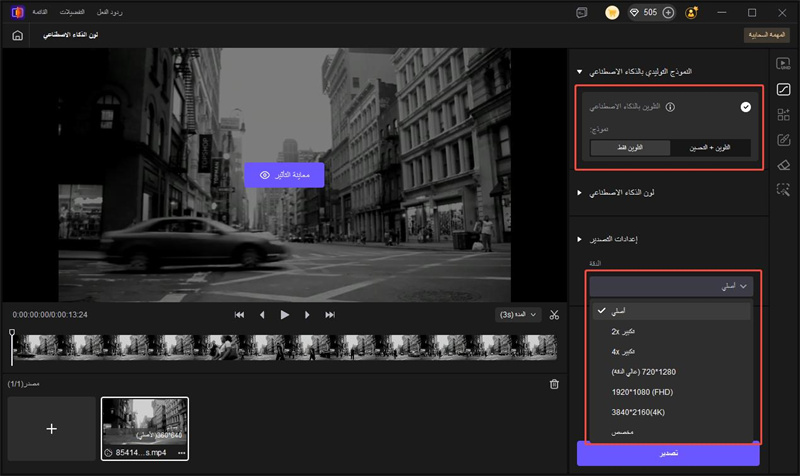Click the info icon next to AI colorization

[671, 106]
